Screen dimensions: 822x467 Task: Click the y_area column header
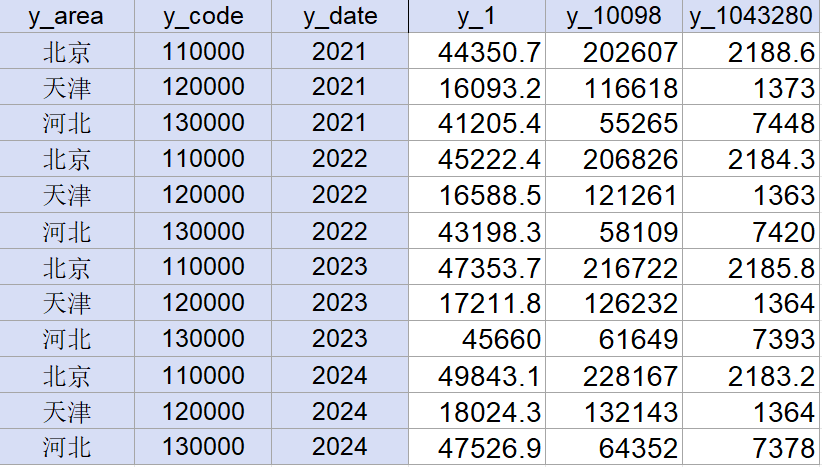(66, 17)
